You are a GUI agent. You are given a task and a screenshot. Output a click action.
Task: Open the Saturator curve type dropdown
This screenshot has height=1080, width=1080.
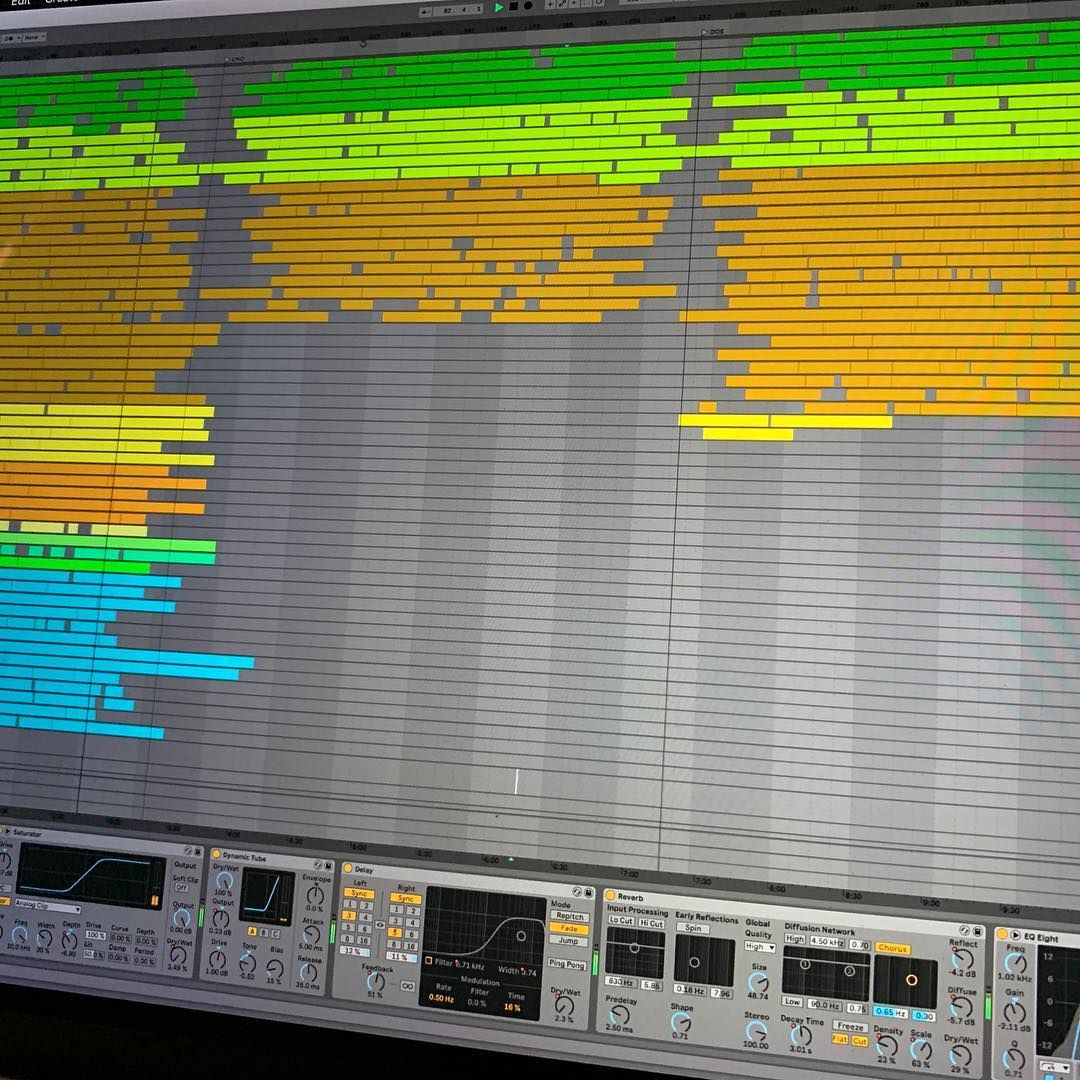point(47,905)
